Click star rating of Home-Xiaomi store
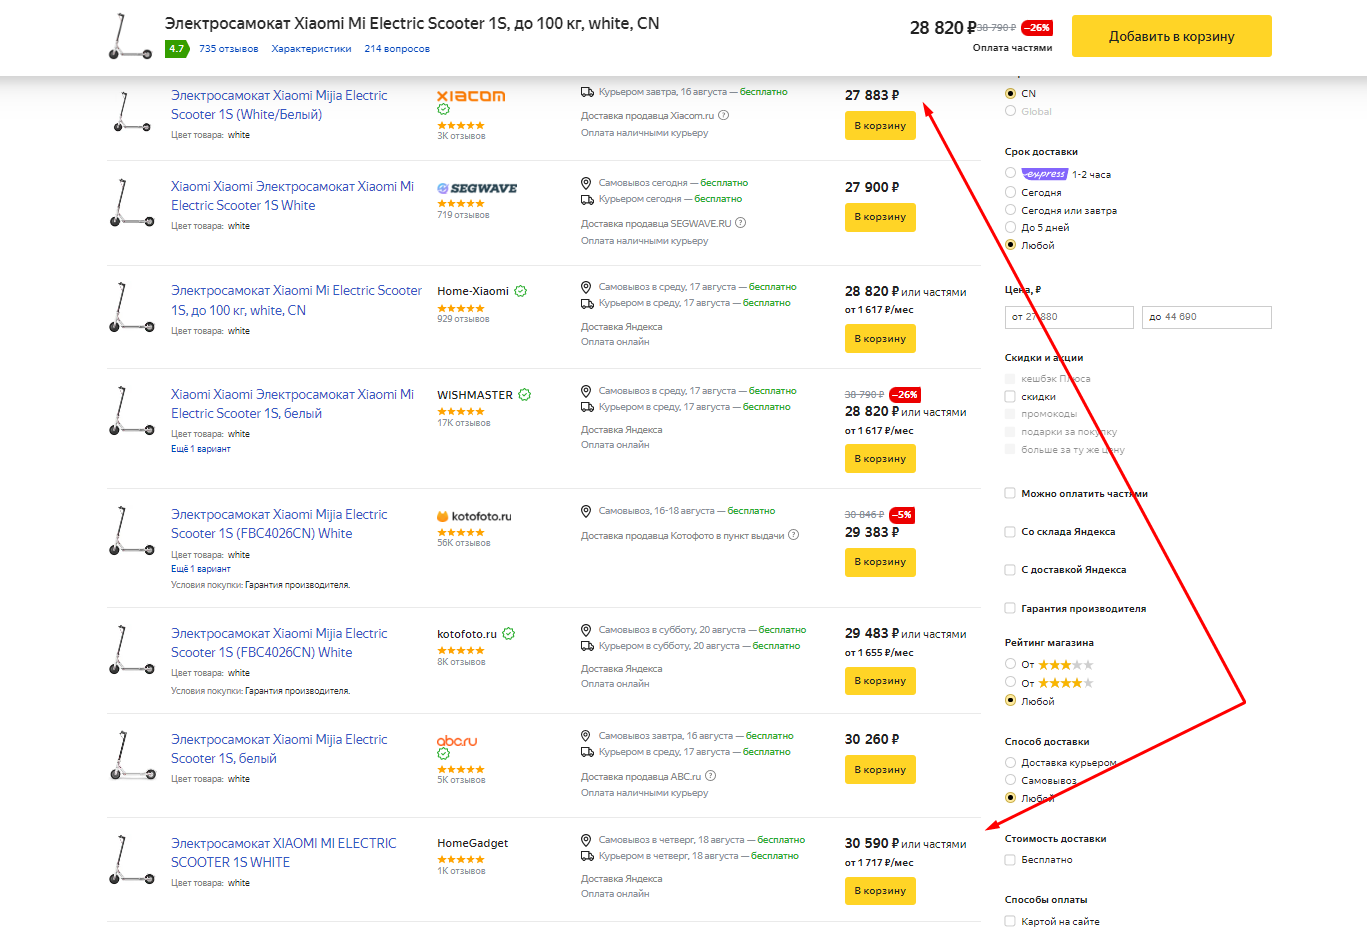Viewport: 1367px width, 933px height. [461, 308]
